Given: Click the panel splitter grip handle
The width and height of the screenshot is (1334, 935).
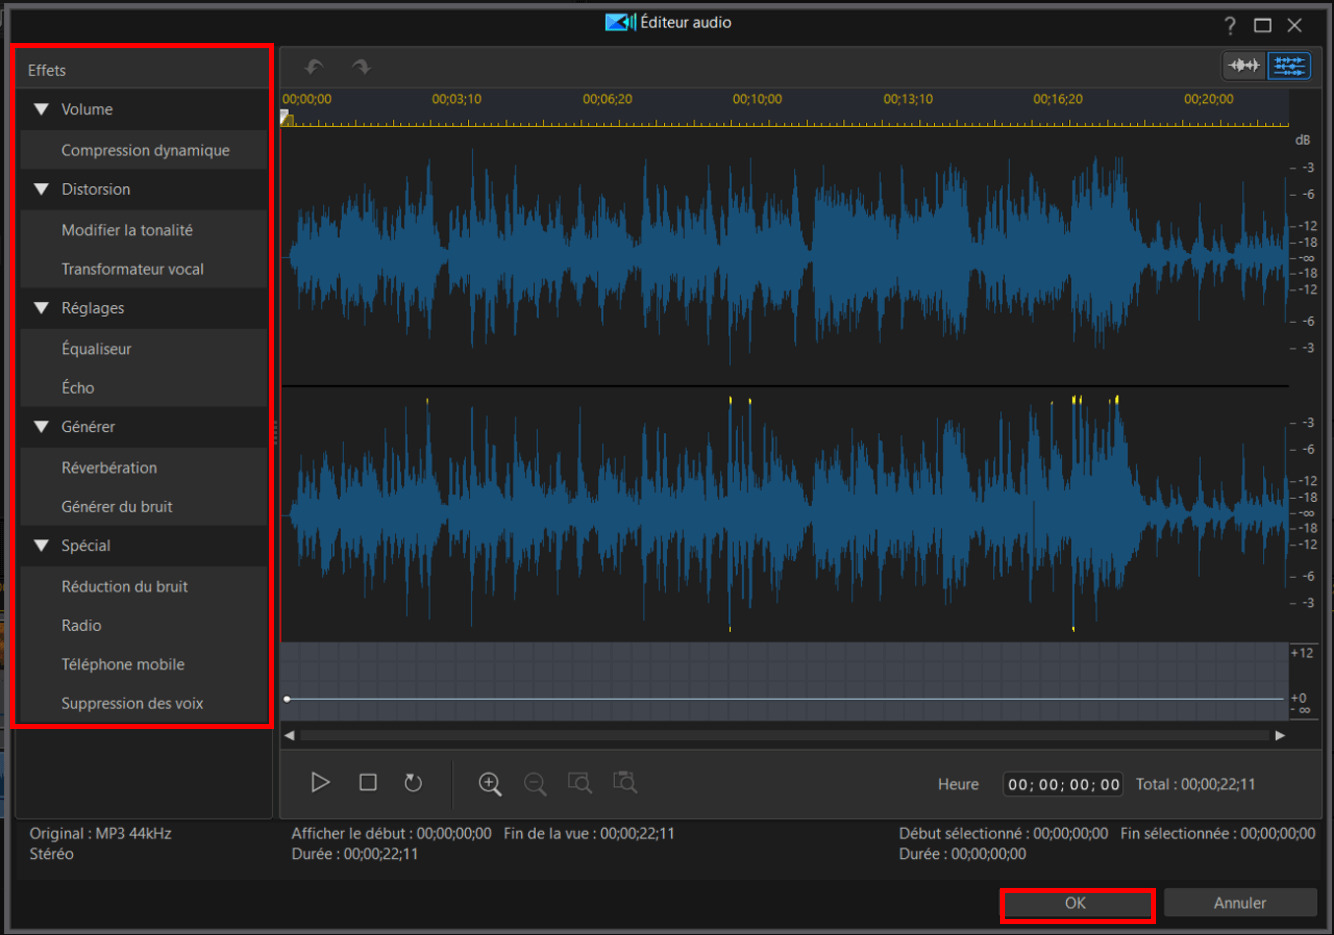Looking at the screenshot, I should (275, 432).
